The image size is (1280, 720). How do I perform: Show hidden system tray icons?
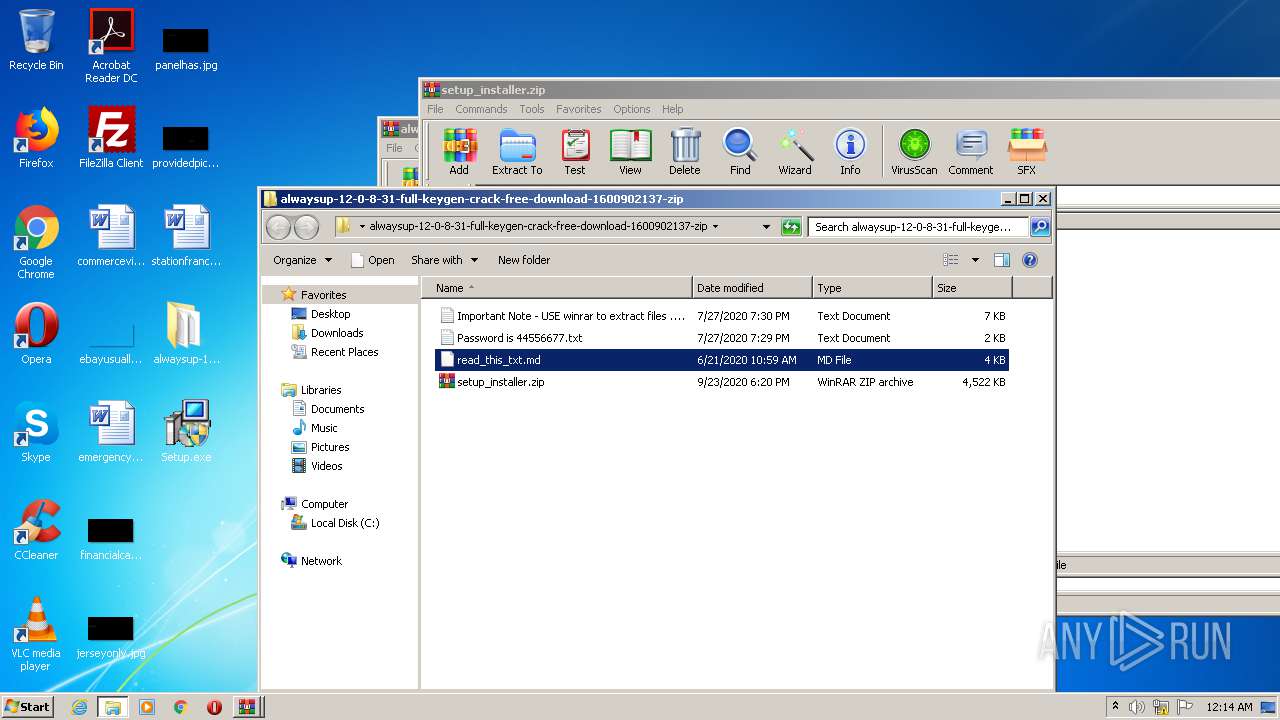(x=1115, y=707)
